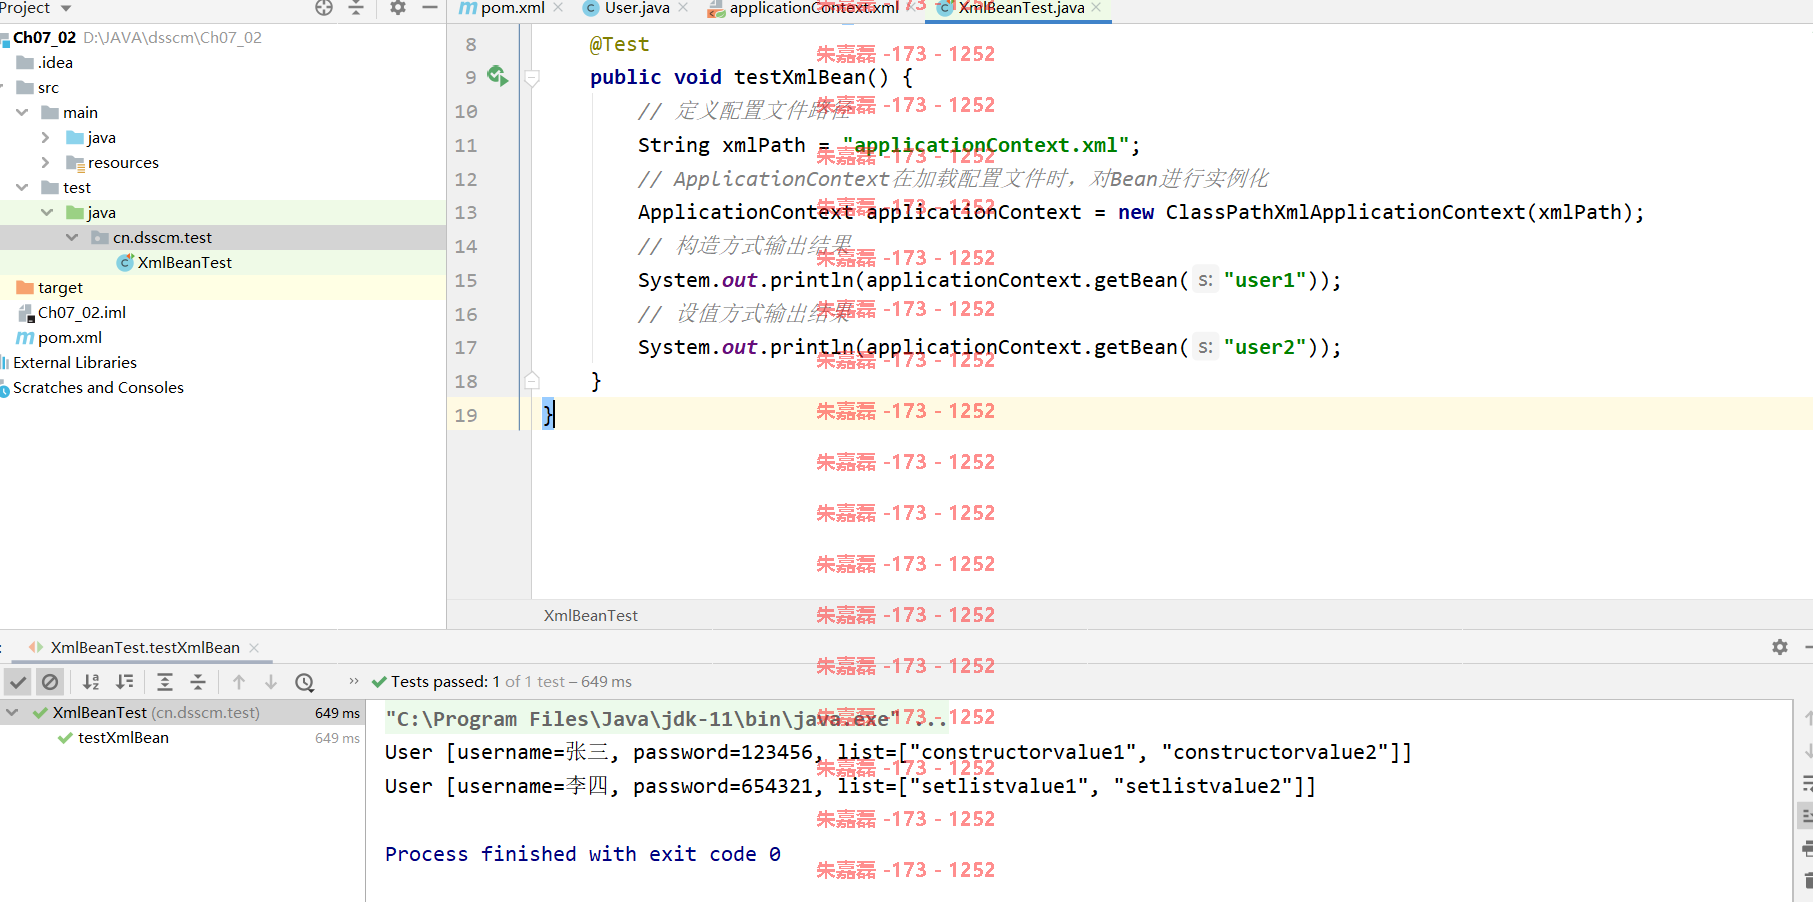Image resolution: width=1813 pixels, height=902 pixels.
Task: Collapse the java folder under test
Action: 47,212
